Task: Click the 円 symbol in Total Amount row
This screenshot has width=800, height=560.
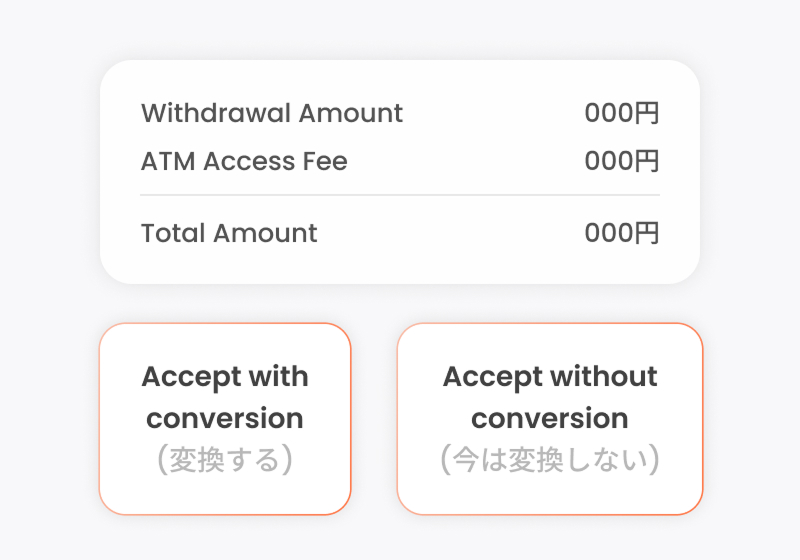Action: click(x=648, y=233)
